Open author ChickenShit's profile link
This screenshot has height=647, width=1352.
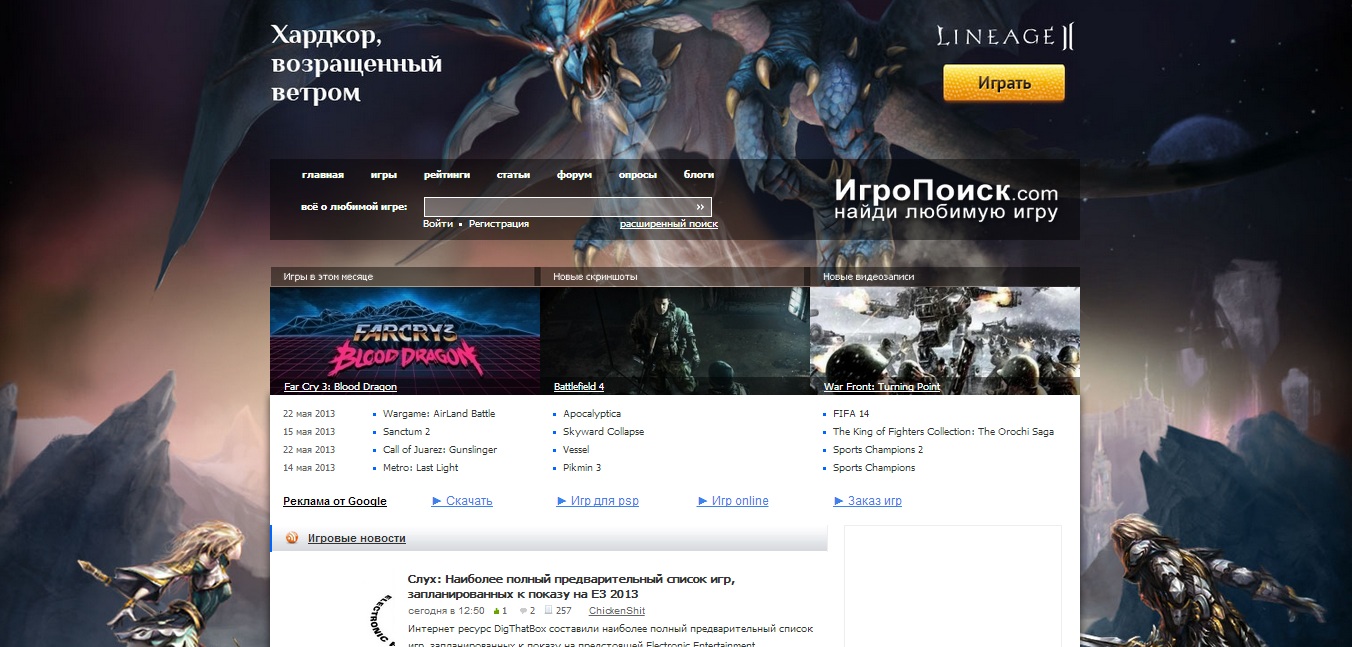click(x=617, y=611)
